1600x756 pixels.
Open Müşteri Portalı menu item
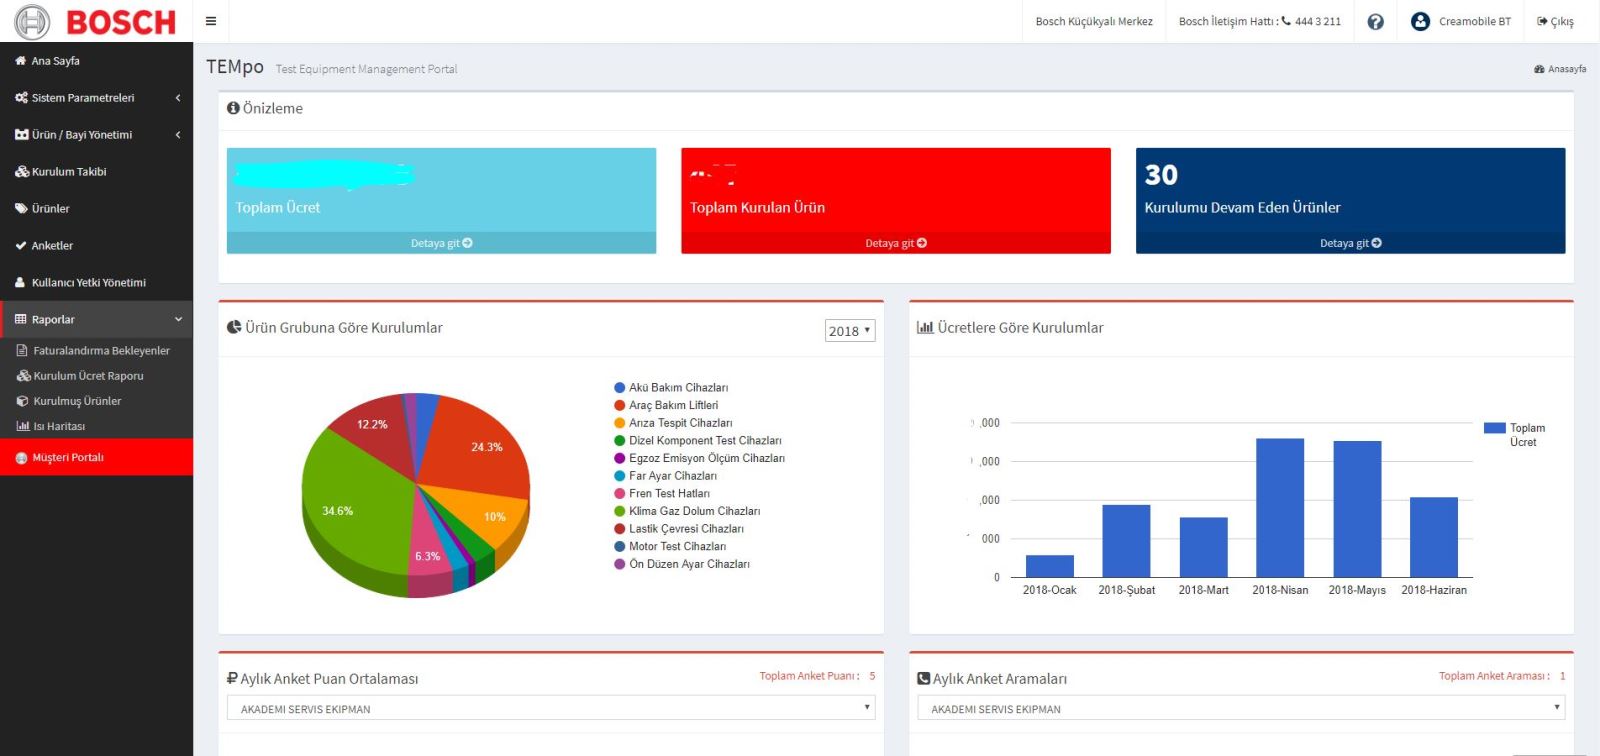(96, 457)
